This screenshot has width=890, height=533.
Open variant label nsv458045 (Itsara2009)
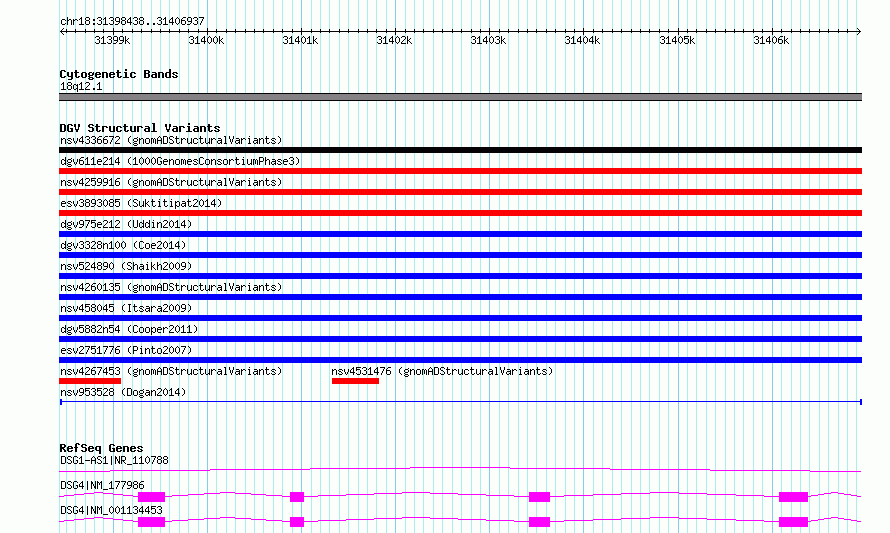[x=126, y=308]
